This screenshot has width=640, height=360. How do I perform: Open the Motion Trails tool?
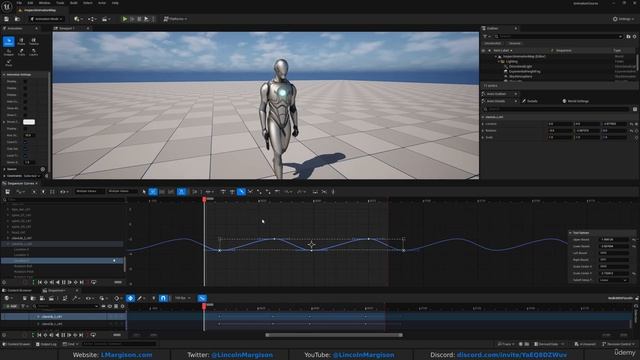pos(21,52)
